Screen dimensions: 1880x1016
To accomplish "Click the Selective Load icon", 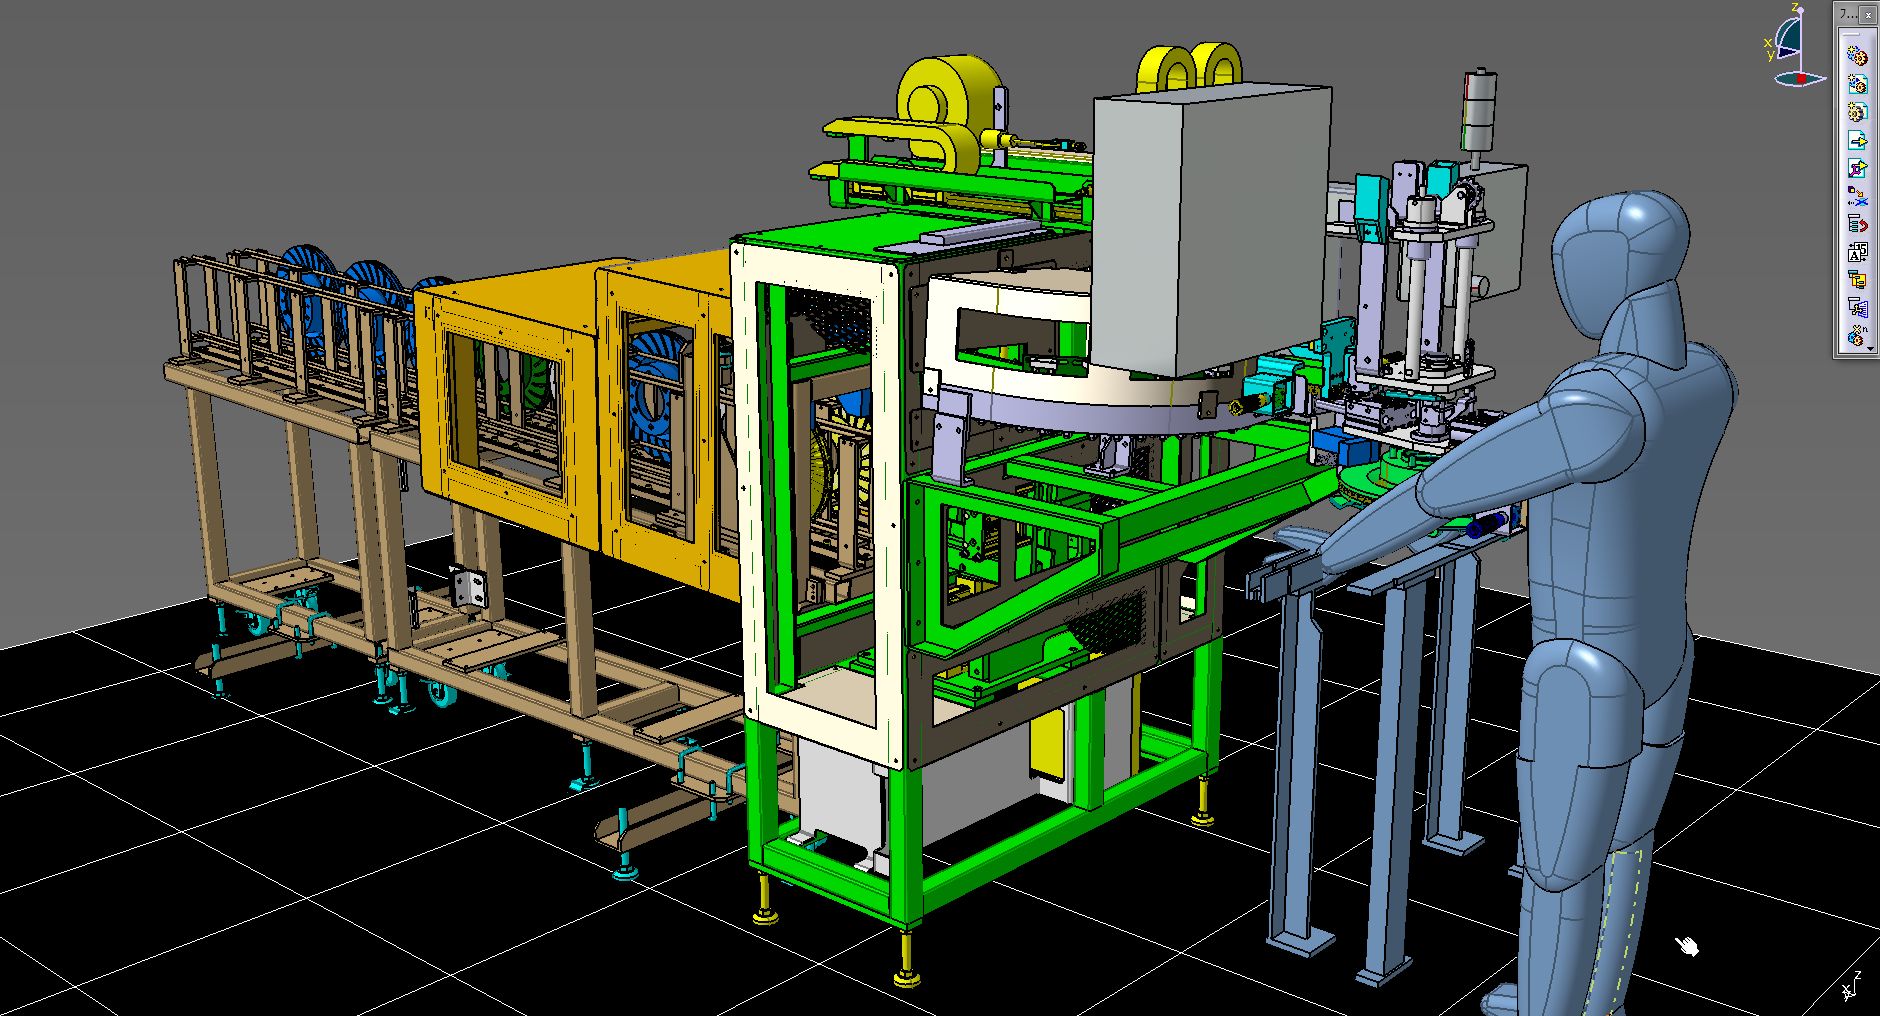I will tap(1857, 281).
